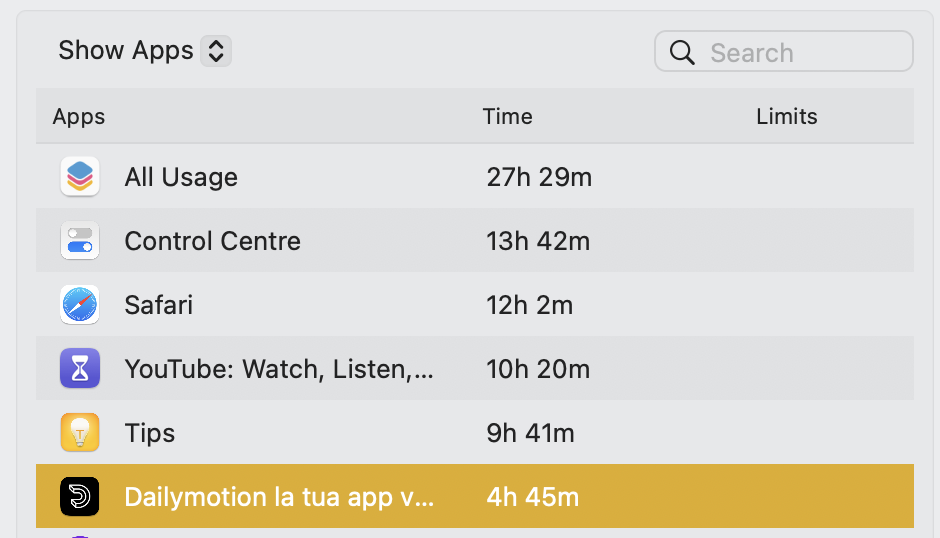The width and height of the screenshot is (940, 538).
Task: Click the Dailymotion app icon
Action: 80,497
